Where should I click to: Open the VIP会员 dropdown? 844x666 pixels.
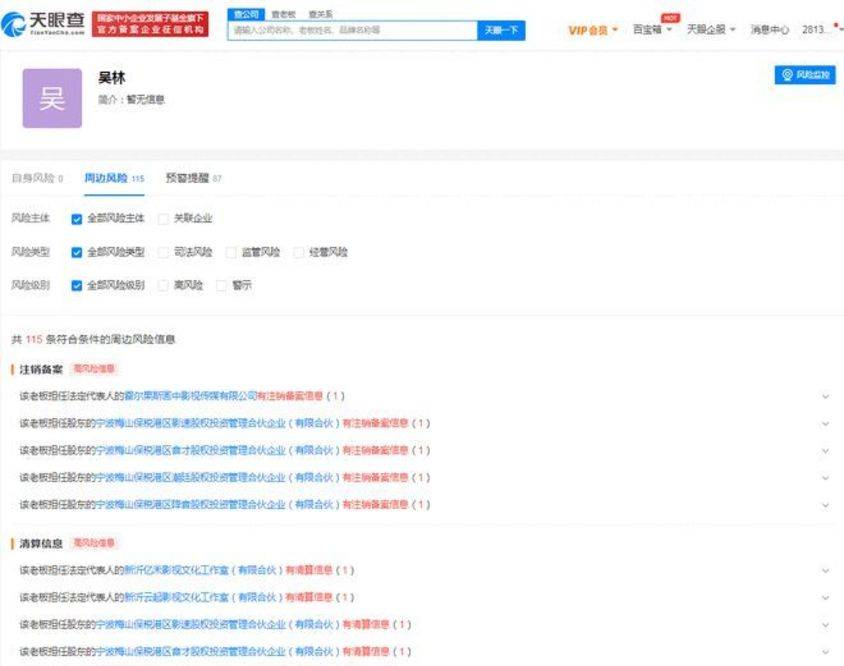click(x=593, y=30)
